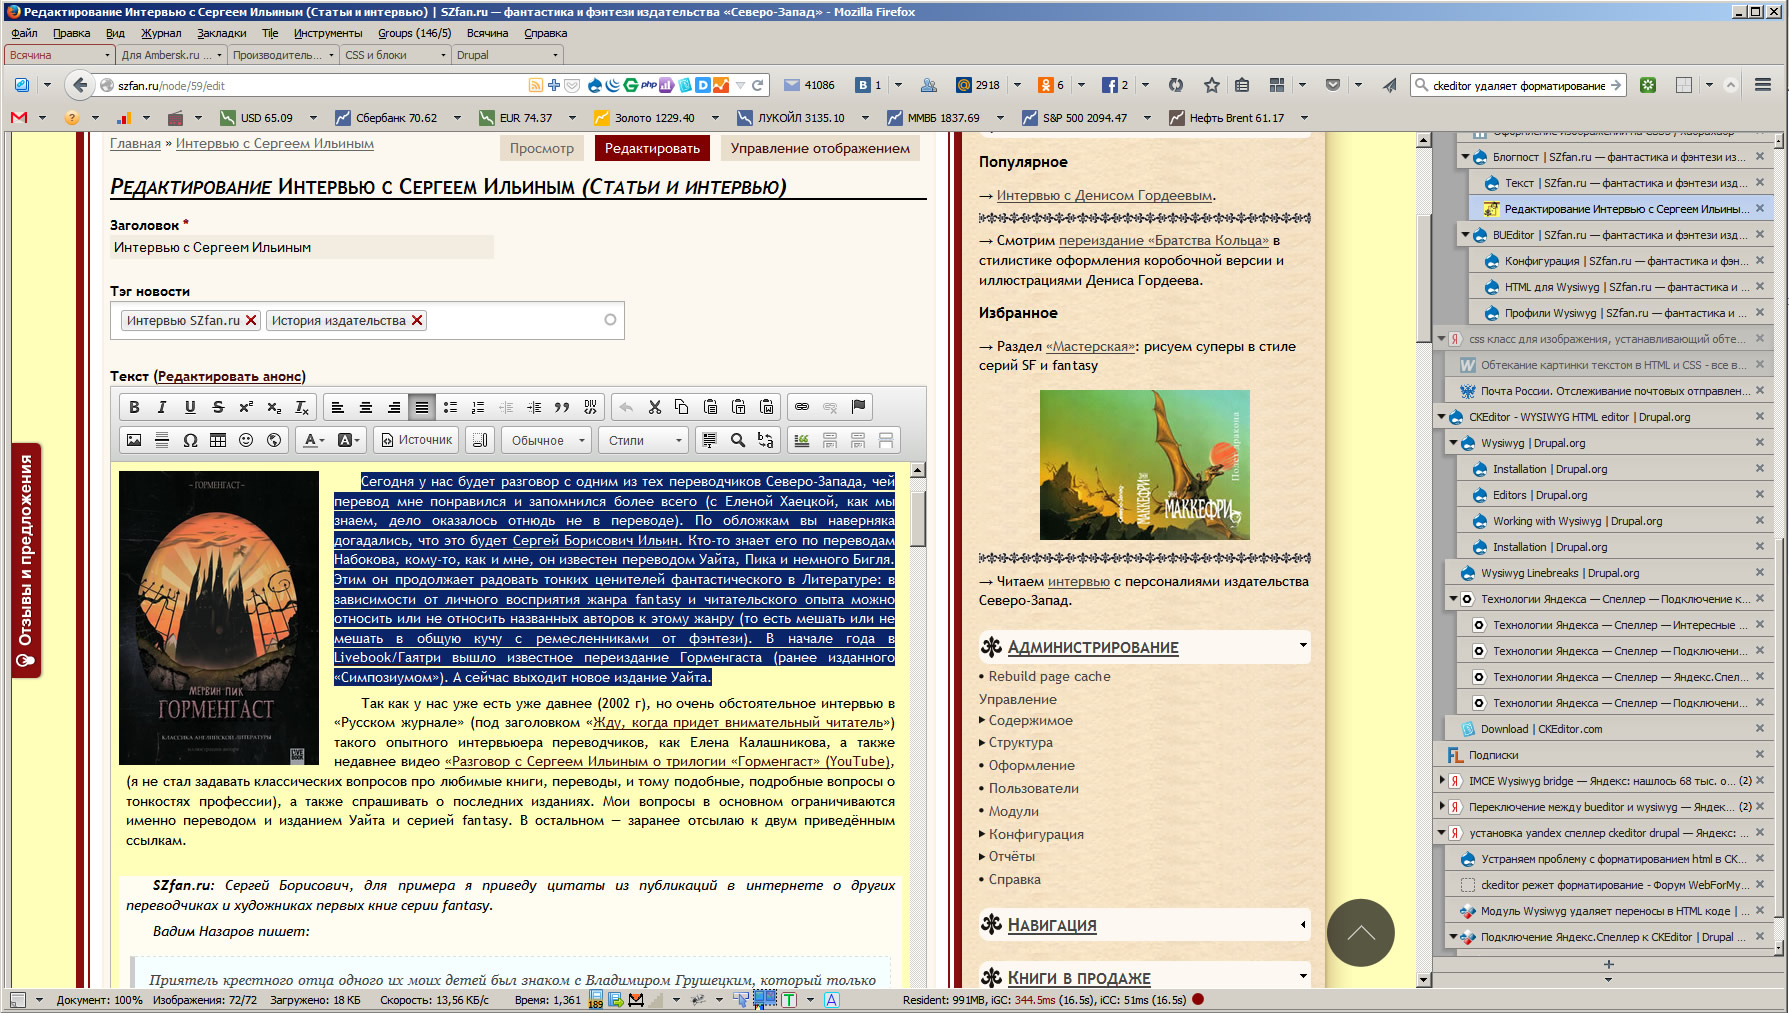Align text right in the editor
Screen dimensions: 1789x1013
[394, 407]
